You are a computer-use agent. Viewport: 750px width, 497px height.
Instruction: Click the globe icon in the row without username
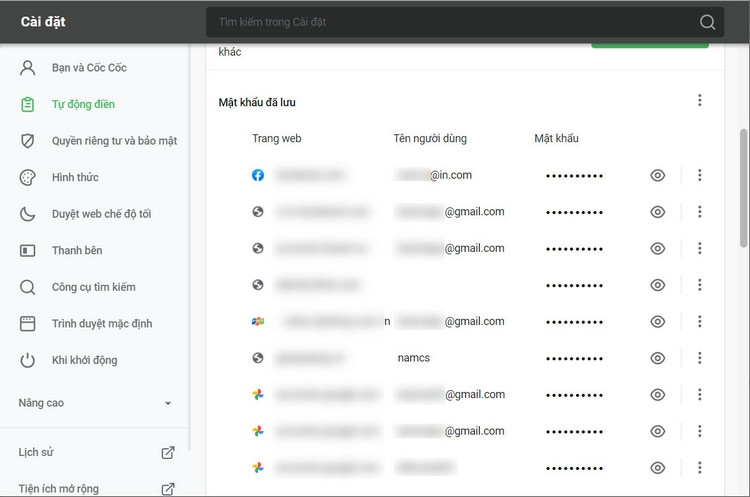[258, 285]
